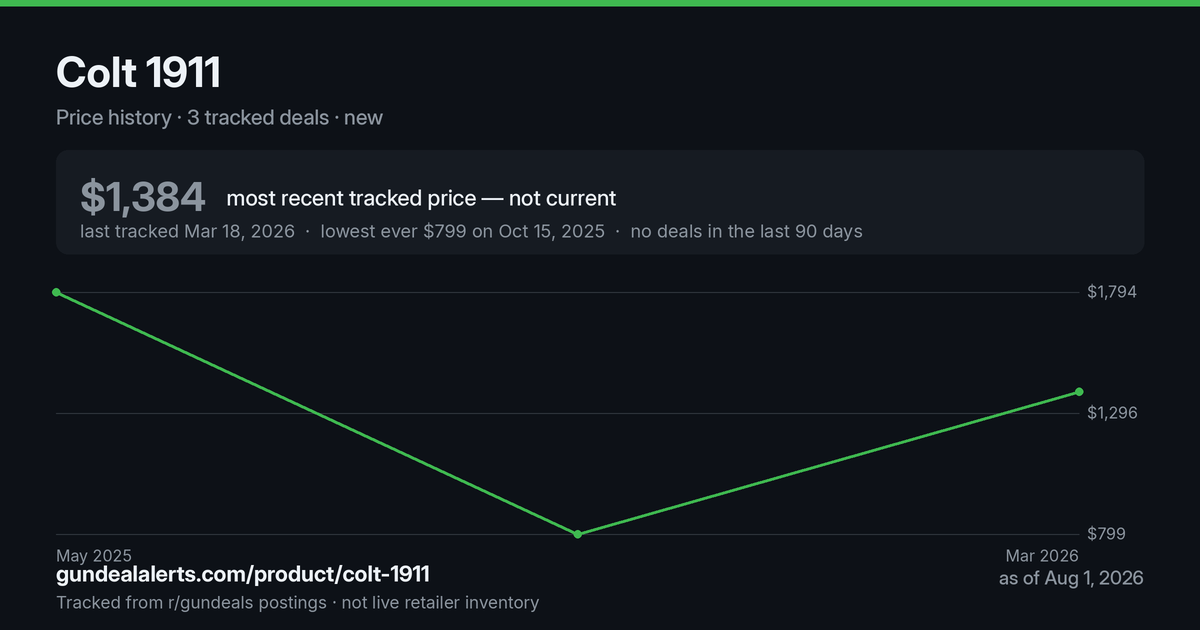The image size is (1200, 630).
Task: Click 'most recent tracked price — not current' label
Action: (421, 198)
